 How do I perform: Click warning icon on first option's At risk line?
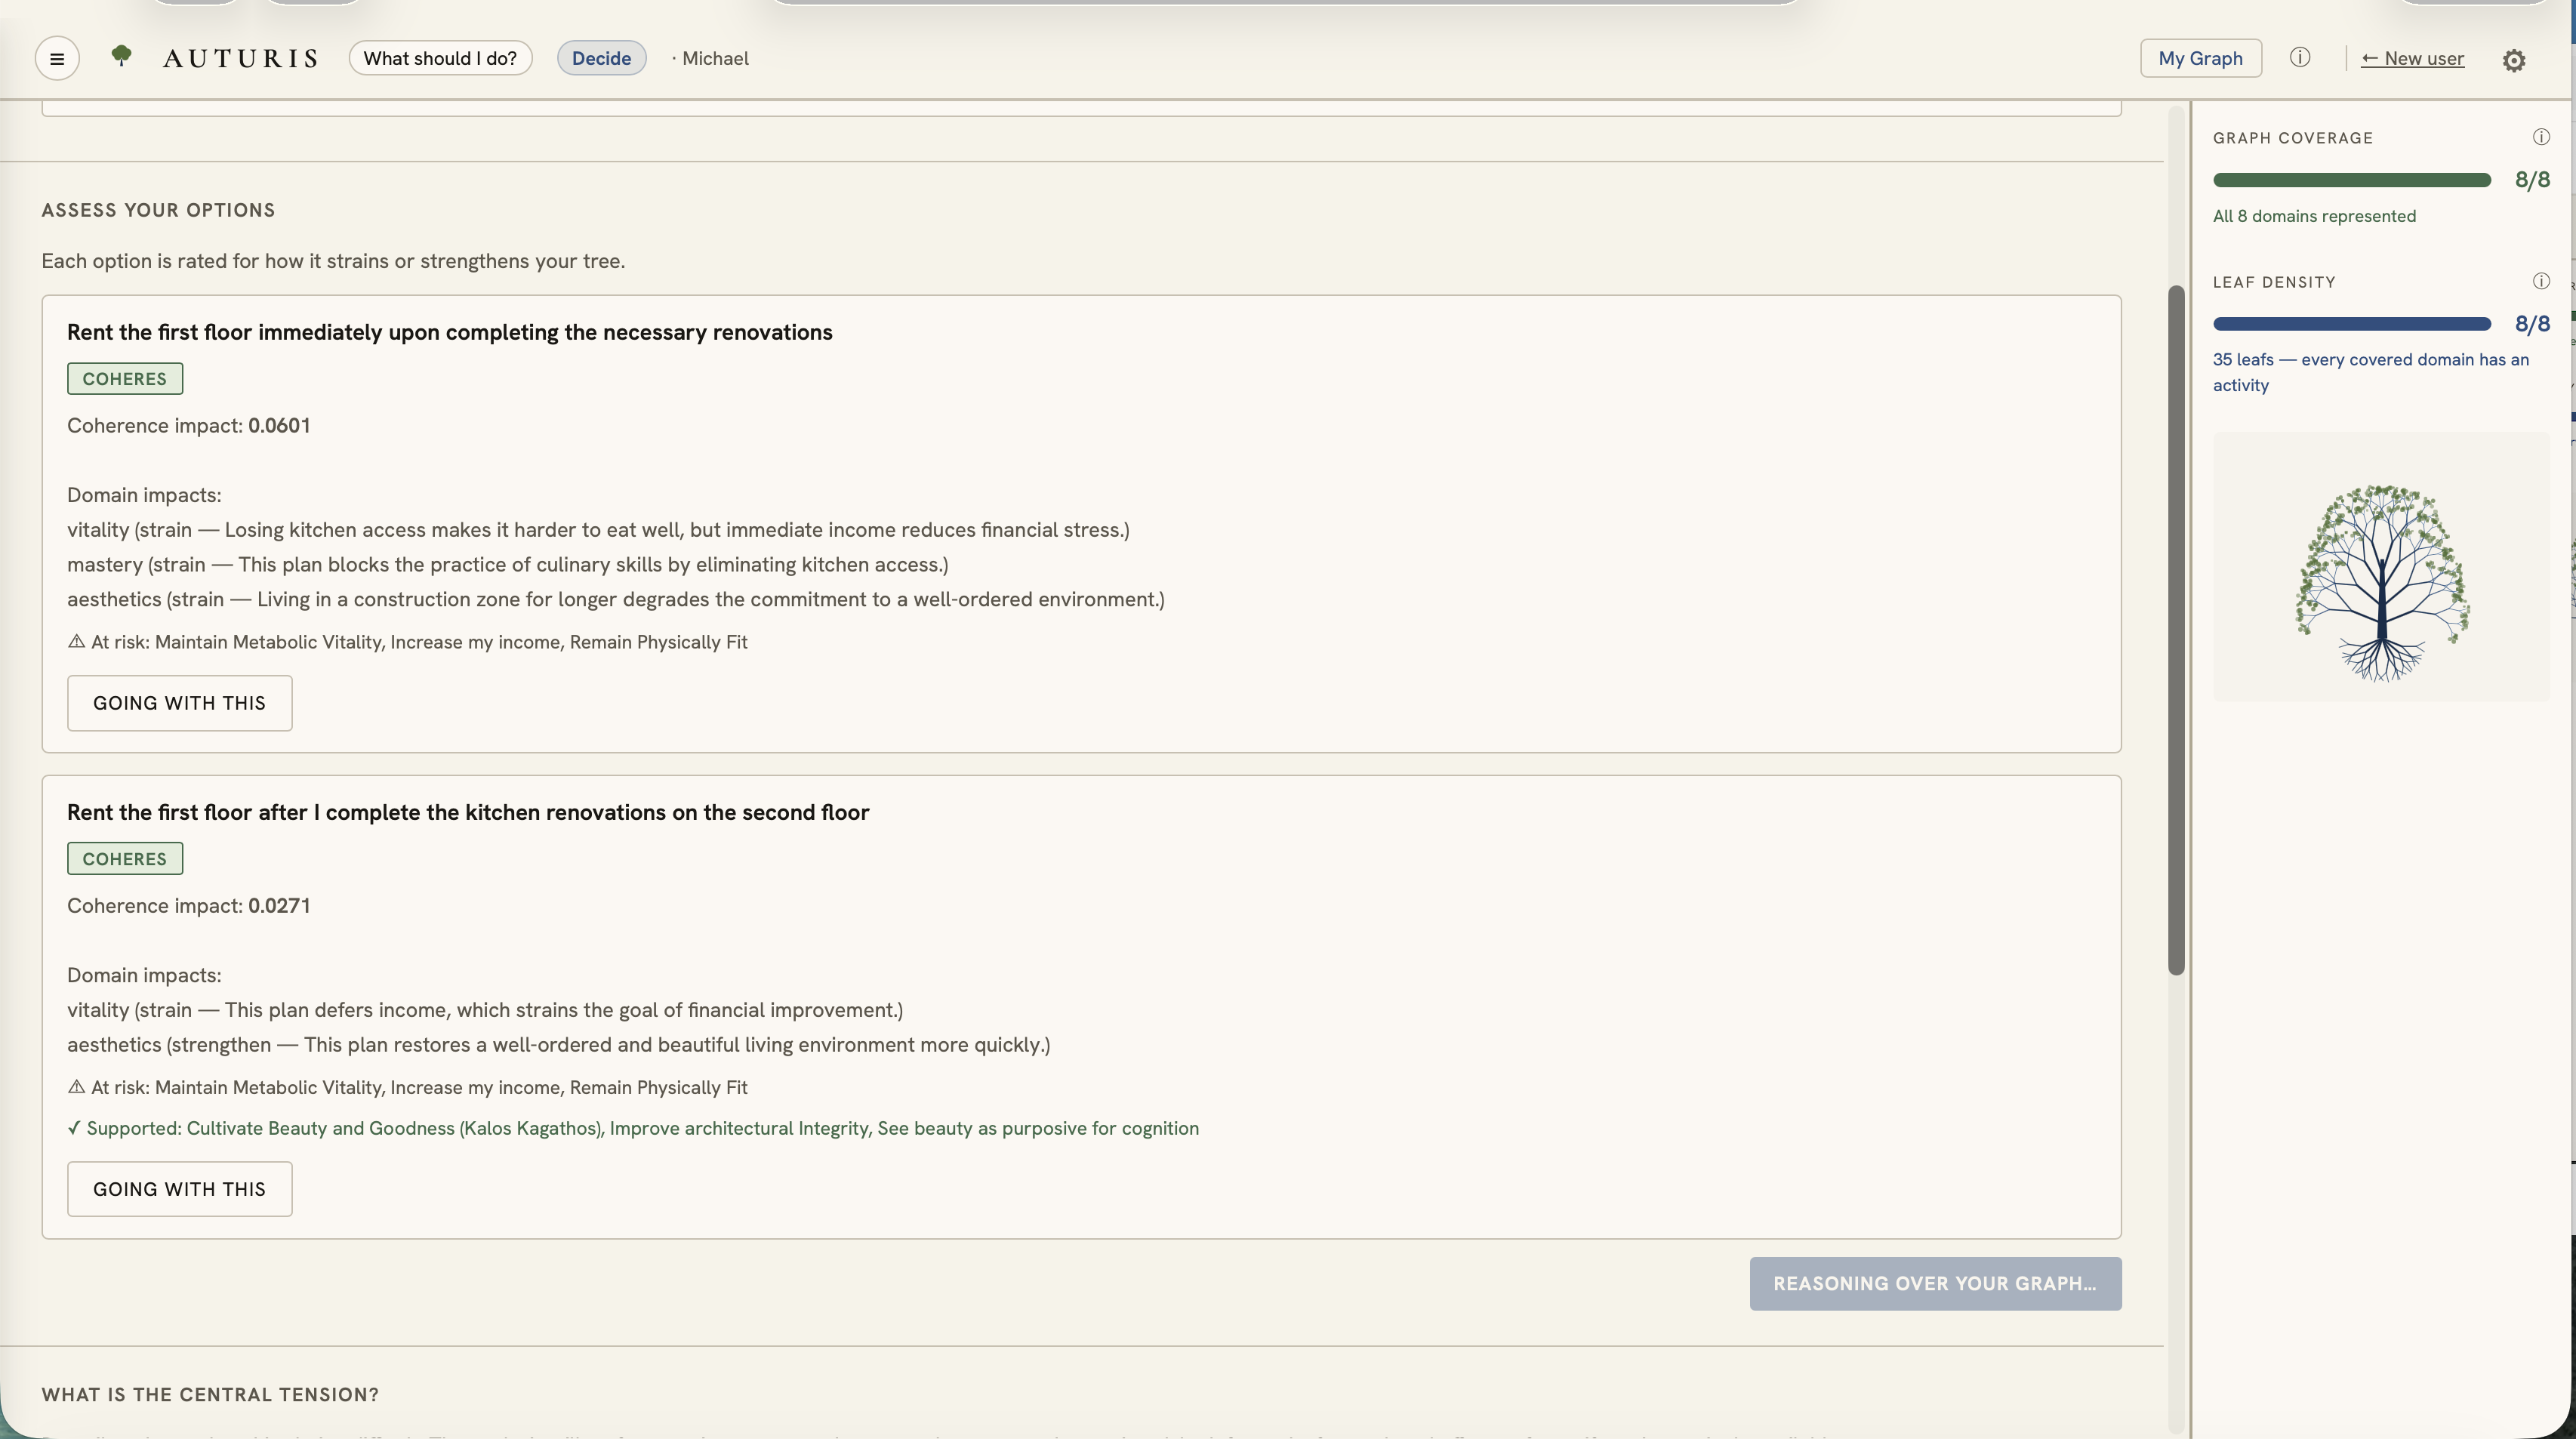(x=76, y=642)
